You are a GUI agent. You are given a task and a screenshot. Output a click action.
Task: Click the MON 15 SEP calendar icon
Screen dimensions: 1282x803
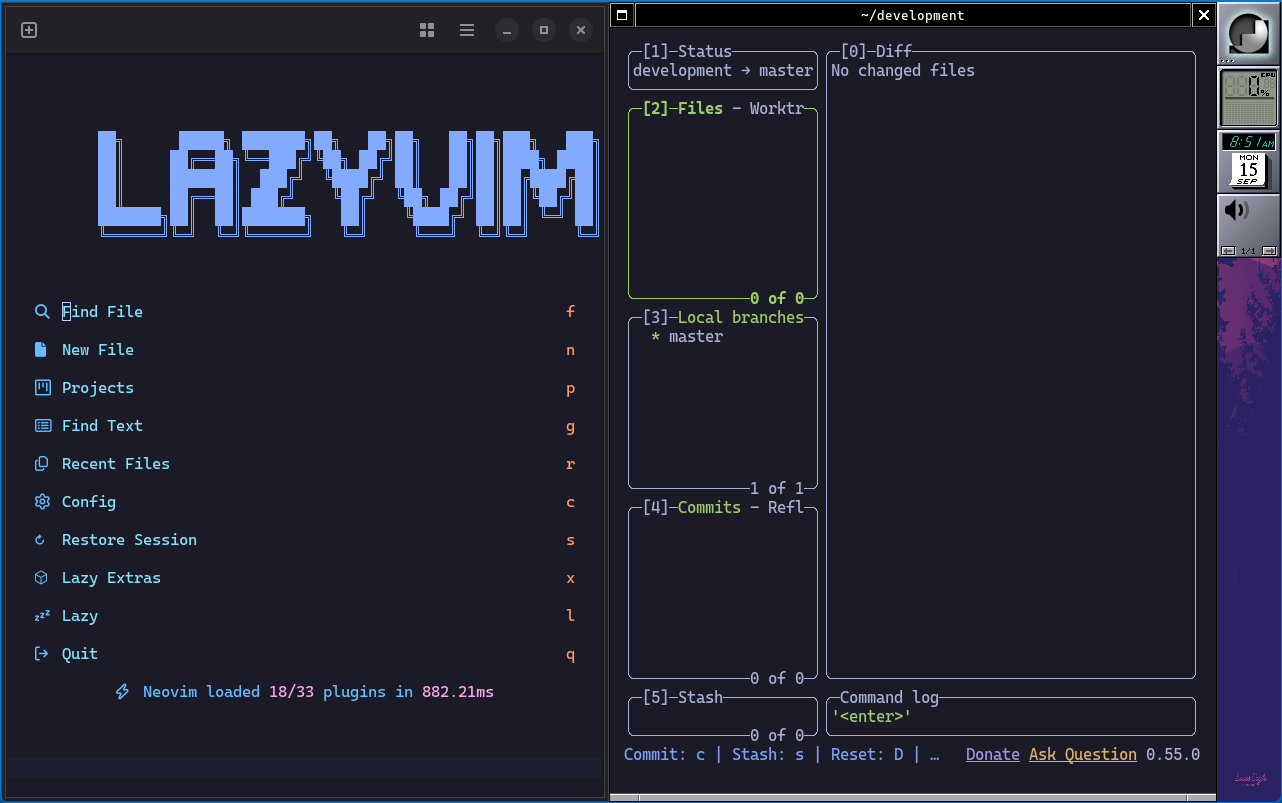tap(1248, 171)
